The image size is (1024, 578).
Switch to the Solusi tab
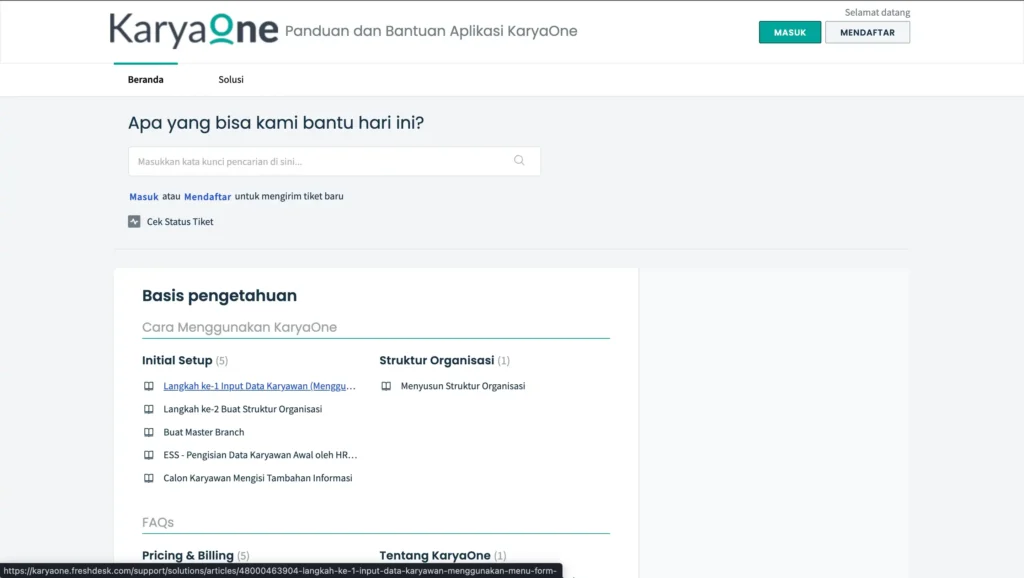[231, 80]
